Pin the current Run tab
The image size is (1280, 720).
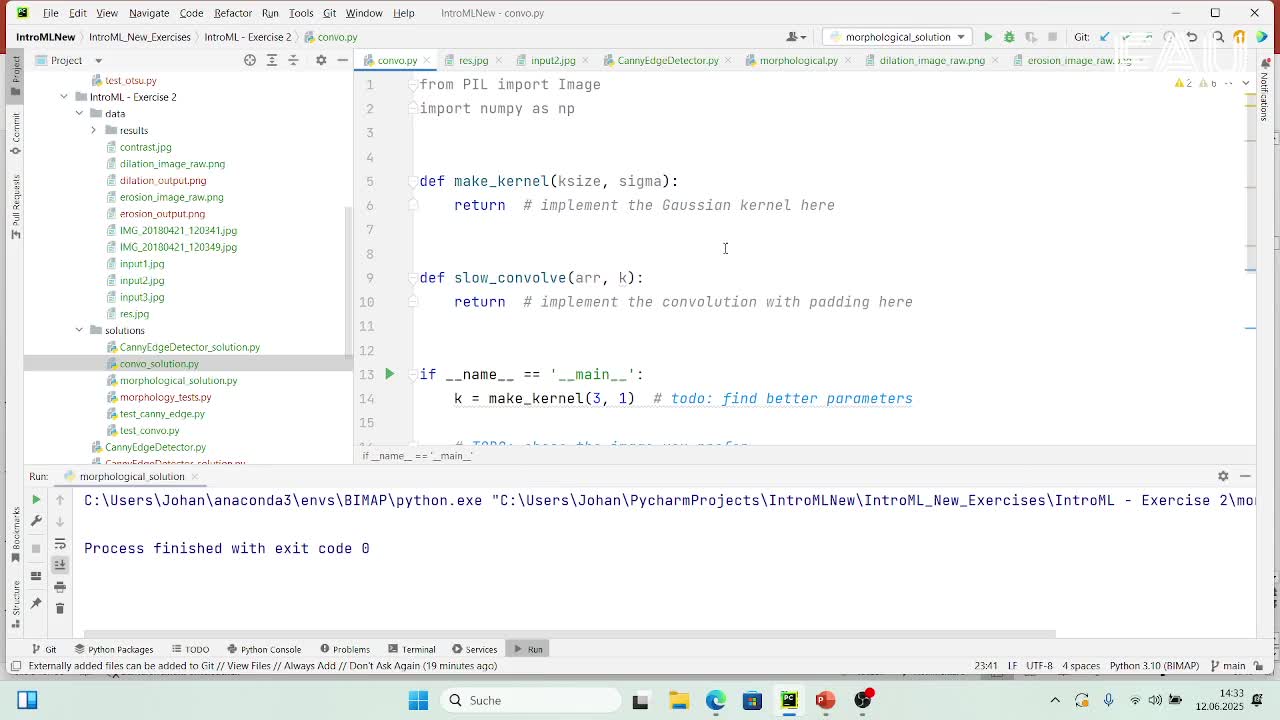pos(36,603)
